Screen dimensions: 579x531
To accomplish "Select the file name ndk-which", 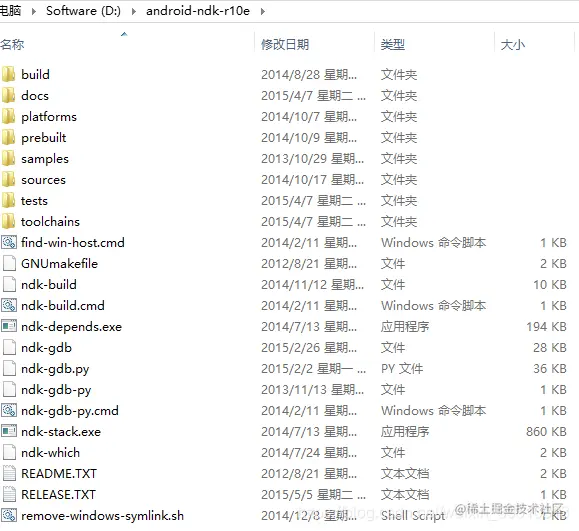I will [x=50, y=452].
